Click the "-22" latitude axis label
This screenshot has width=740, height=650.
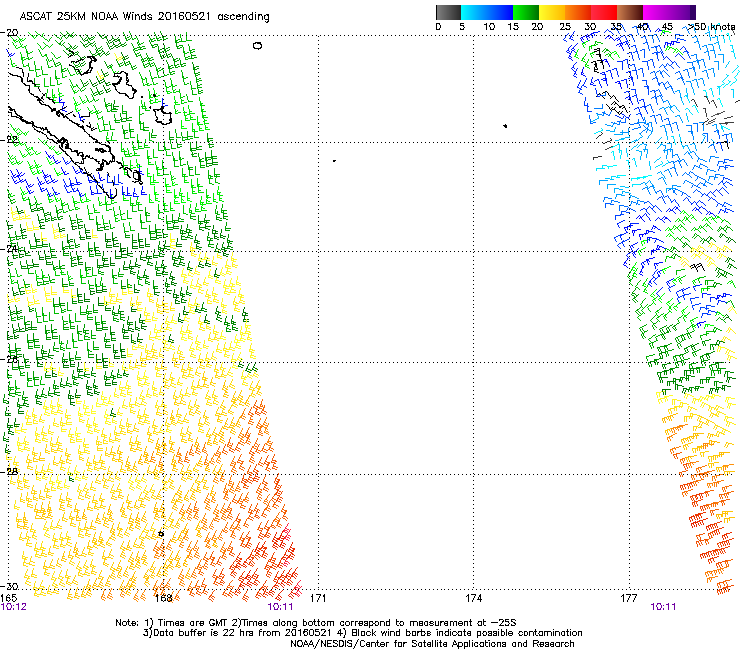click(9, 140)
